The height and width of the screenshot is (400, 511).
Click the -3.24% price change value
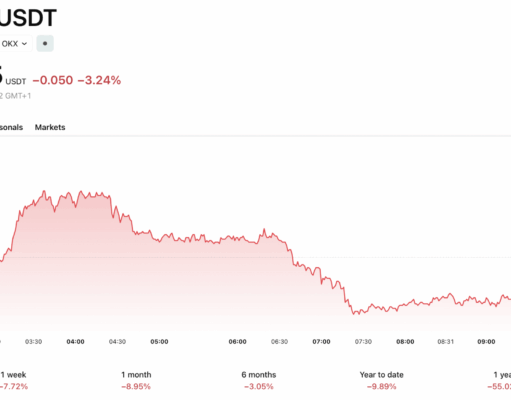(x=99, y=80)
